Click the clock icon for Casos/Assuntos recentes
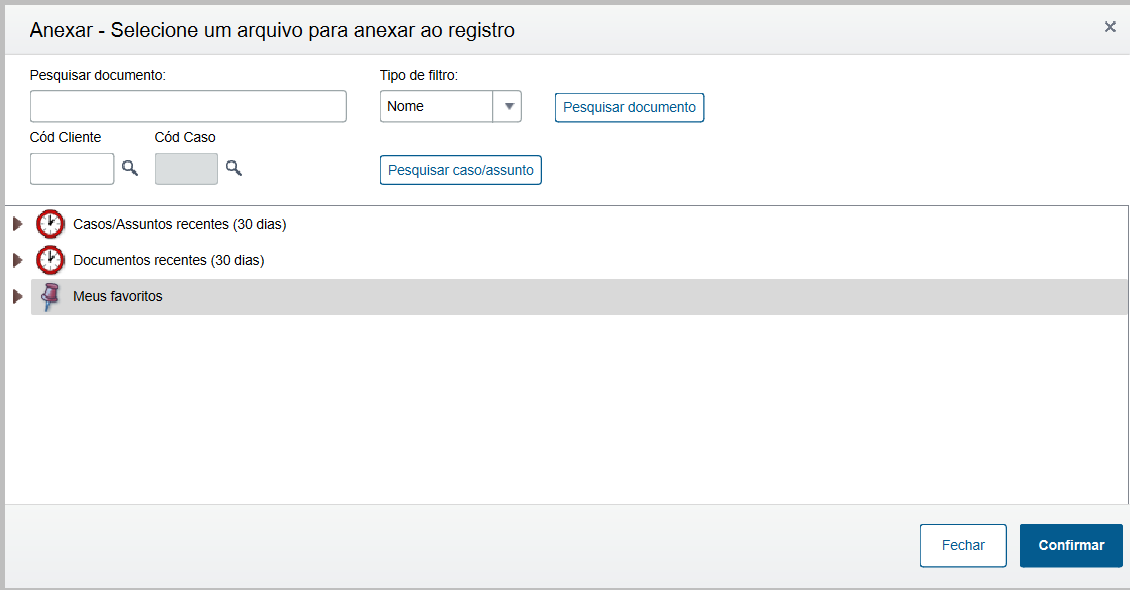The image size is (1130, 590). 50,224
